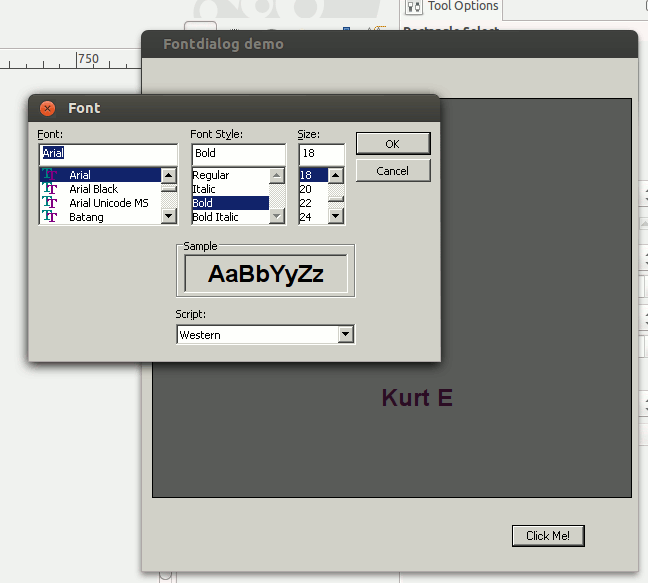
Task: Click the Size text field
Action: 321,154
